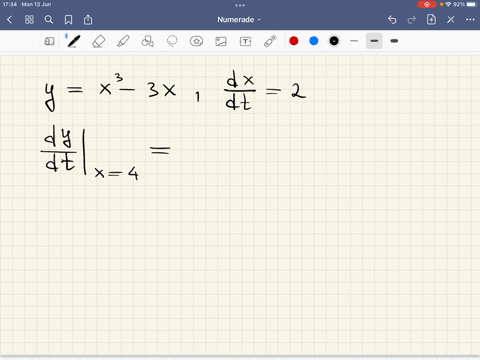Tap the handwritten dx/dt = 2 expression
Image resolution: width=480 pixels, height=360 pixels.
(x=265, y=91)
